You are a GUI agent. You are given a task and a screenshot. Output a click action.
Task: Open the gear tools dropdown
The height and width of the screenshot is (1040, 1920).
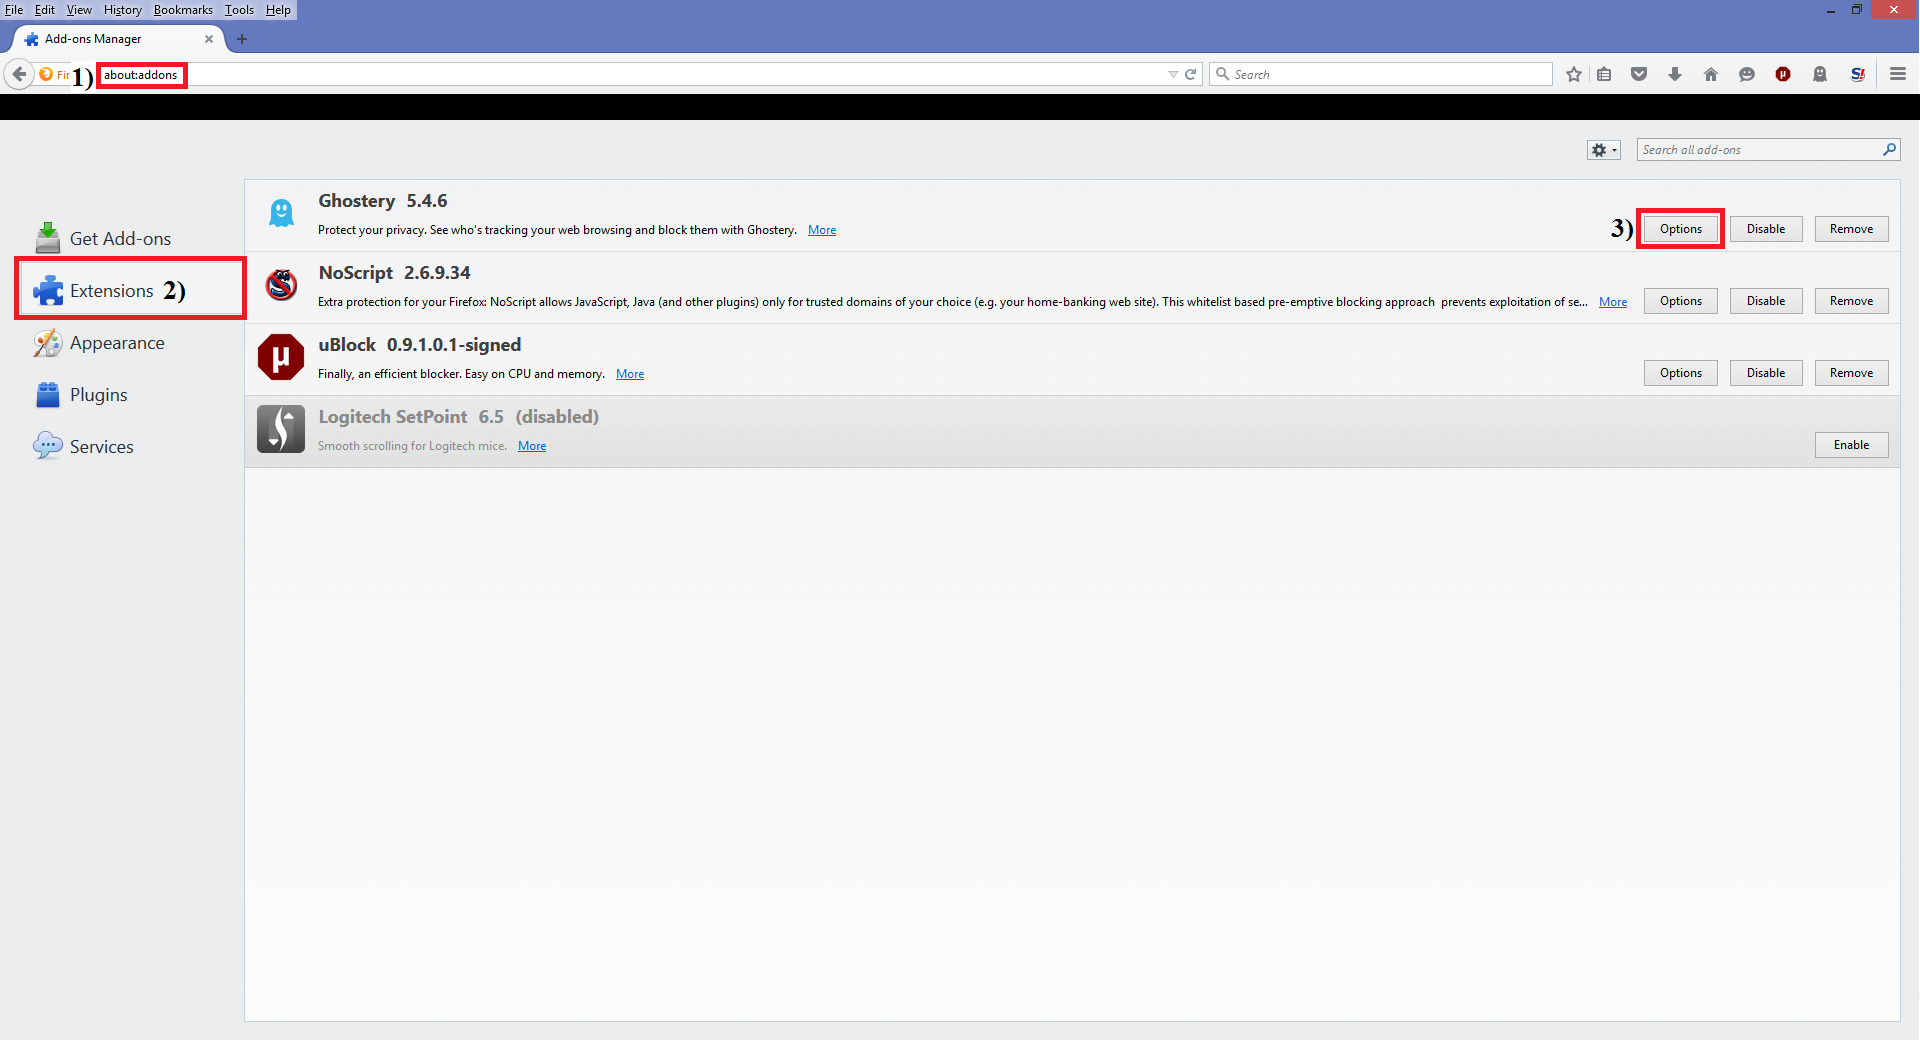[x=1603, y=150]
